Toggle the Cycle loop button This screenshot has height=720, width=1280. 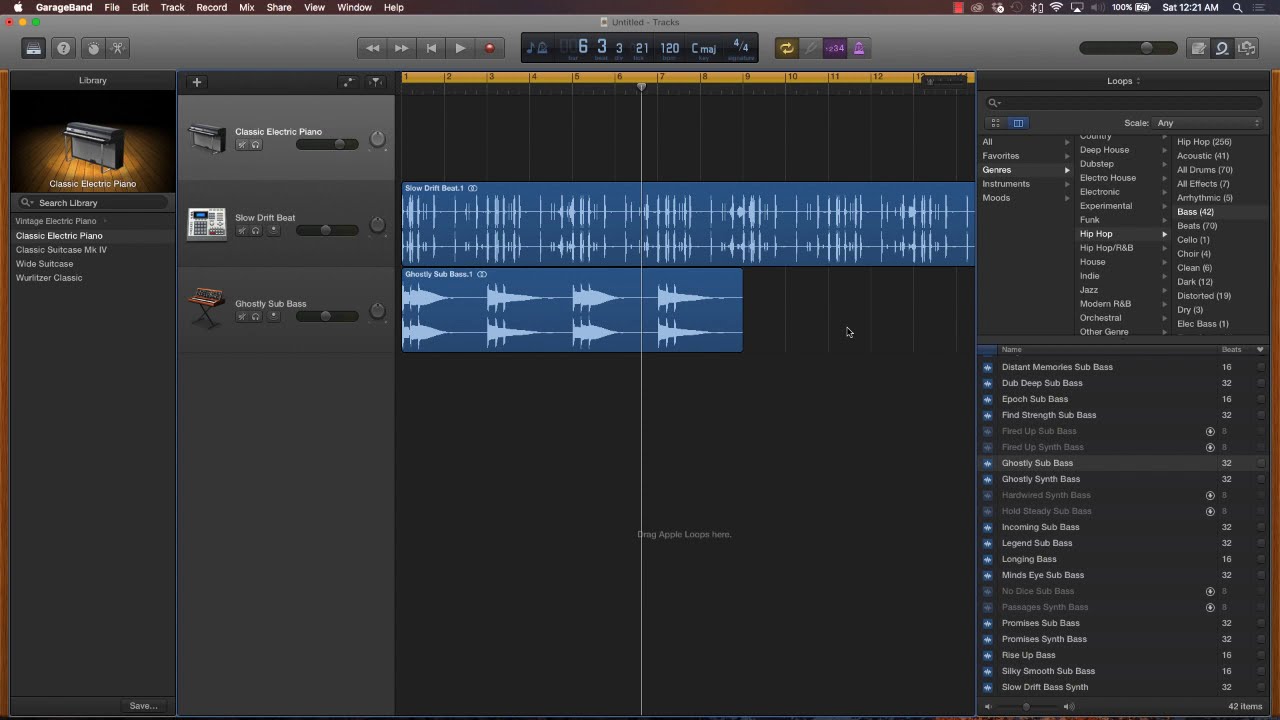786,48
